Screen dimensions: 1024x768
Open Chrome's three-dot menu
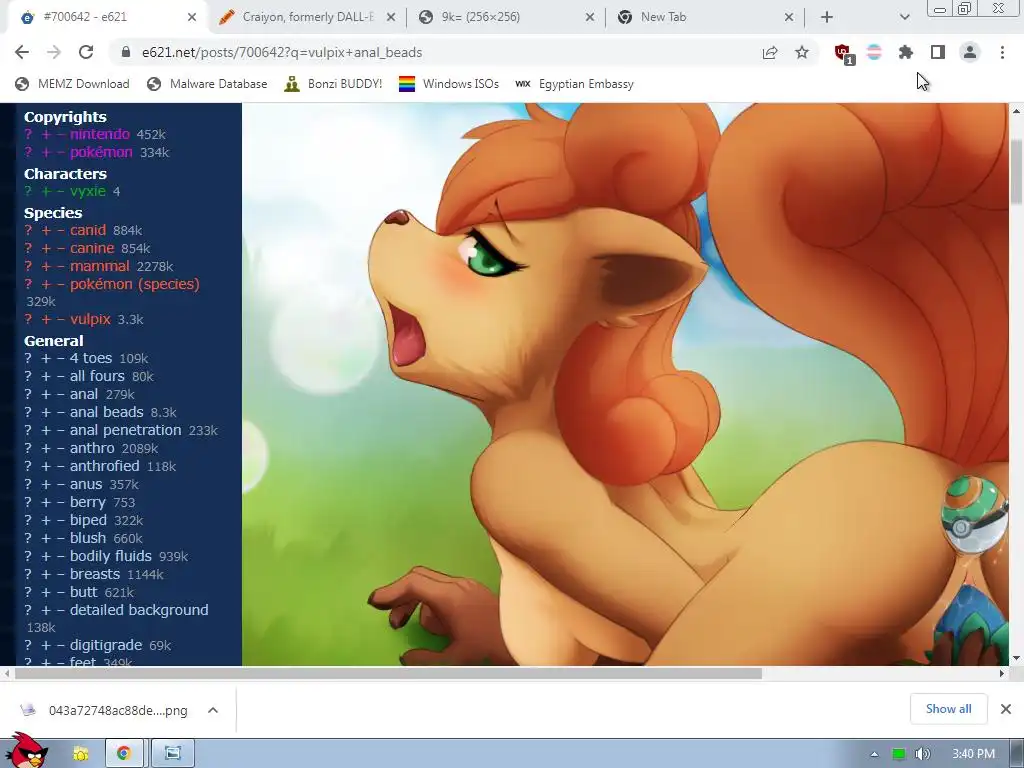[1002, 52]
